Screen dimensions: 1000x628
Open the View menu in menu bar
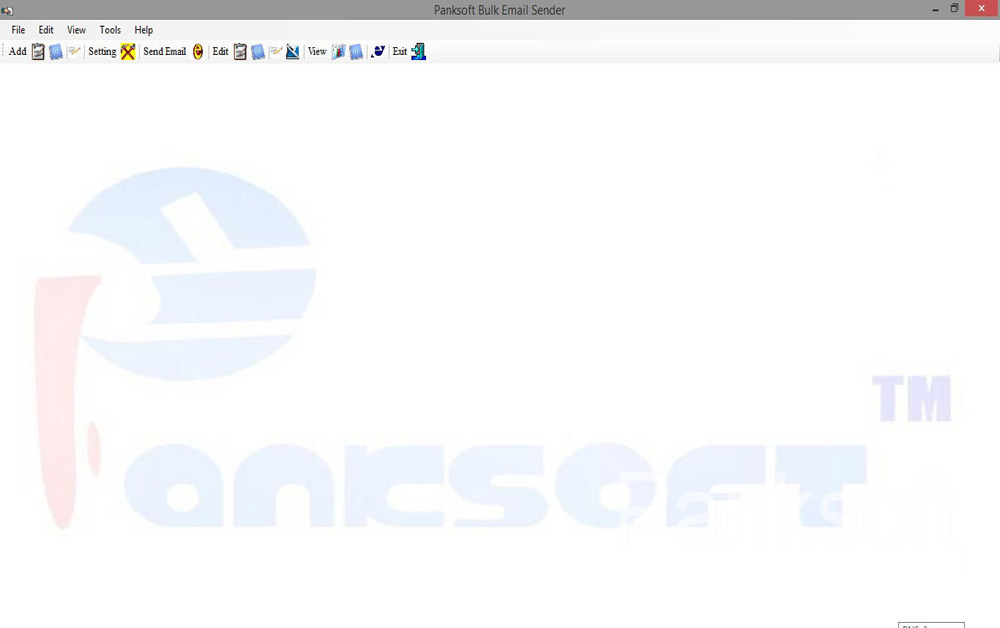pos(76,30)
